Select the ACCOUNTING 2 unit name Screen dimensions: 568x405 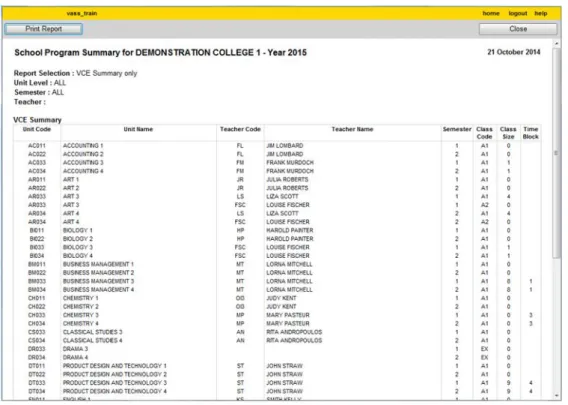click(83, 154)
